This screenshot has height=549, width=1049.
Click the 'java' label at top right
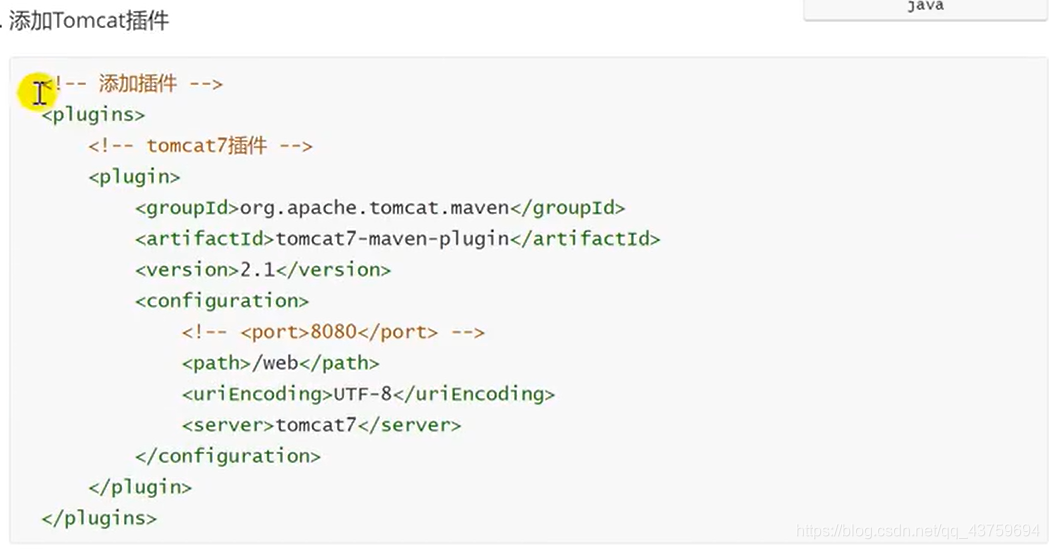coord(925,6)
